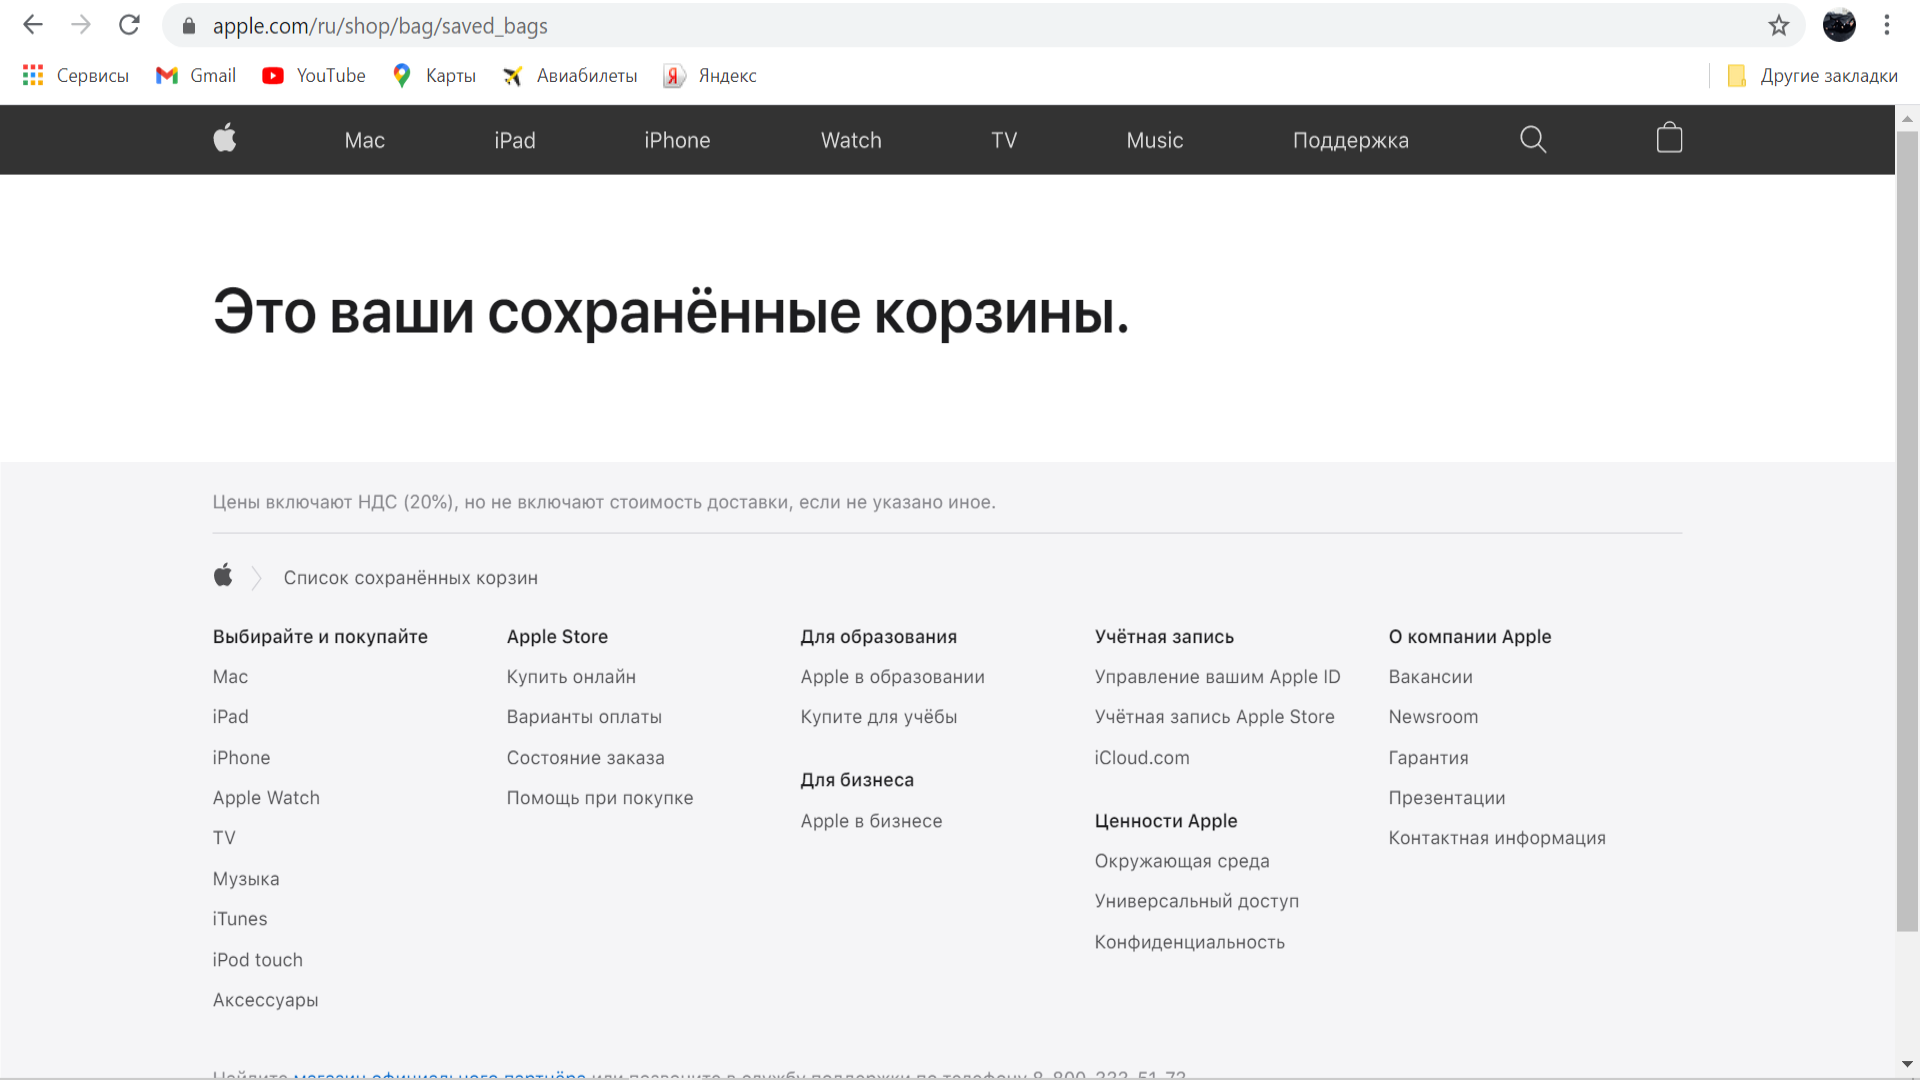Open the iPhone footer link
Screen dimensions: 1920x1080
(241, 758)
